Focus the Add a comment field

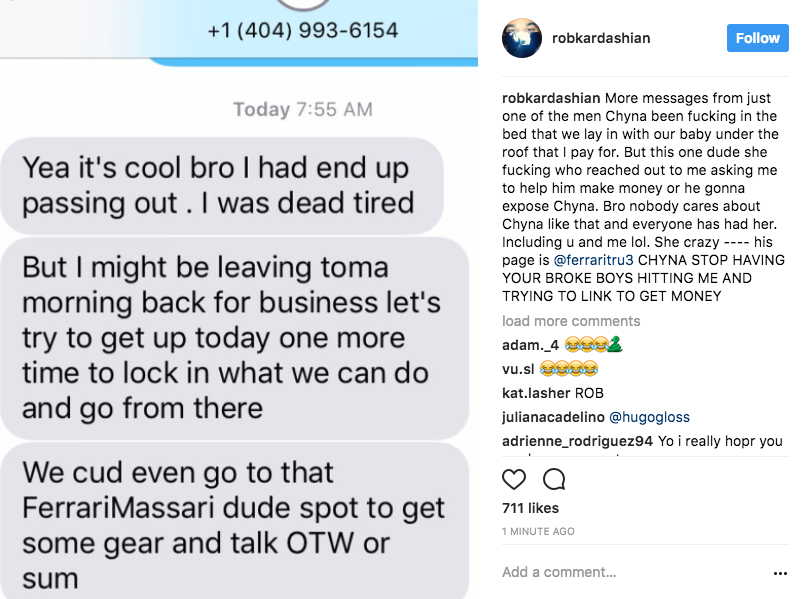(635, 572)
